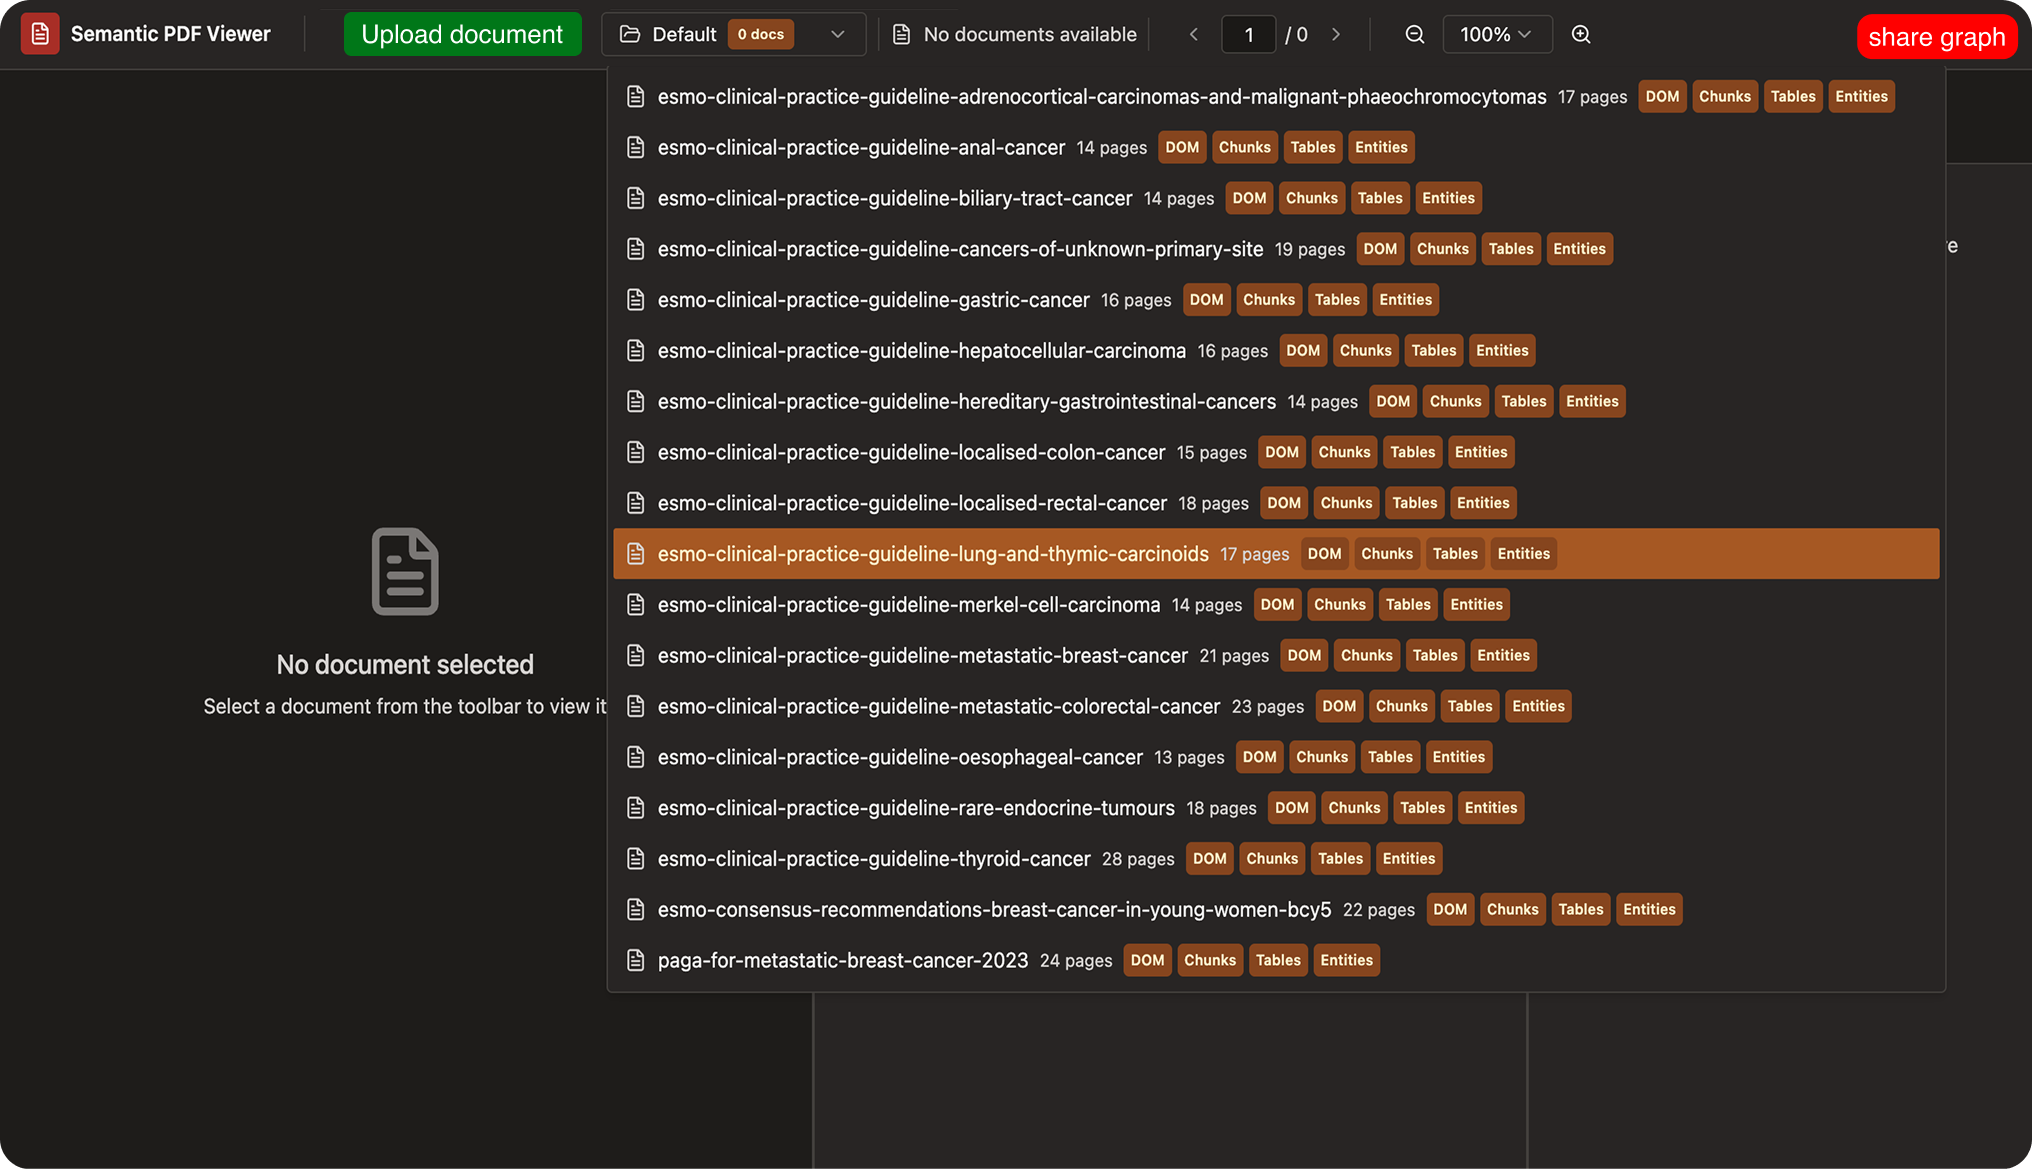Open the Default folder dropdown

[733, 34]
